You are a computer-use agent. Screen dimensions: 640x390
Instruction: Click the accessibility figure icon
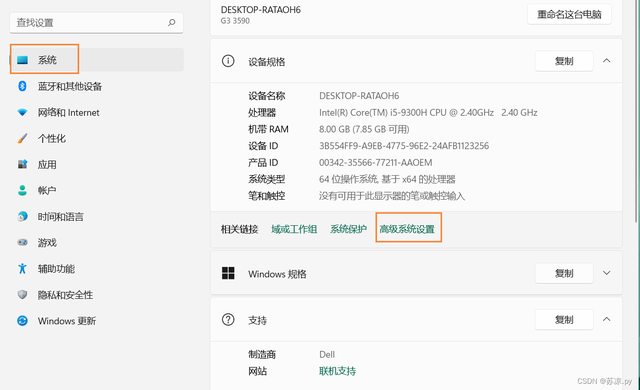(x=22, y=268)
